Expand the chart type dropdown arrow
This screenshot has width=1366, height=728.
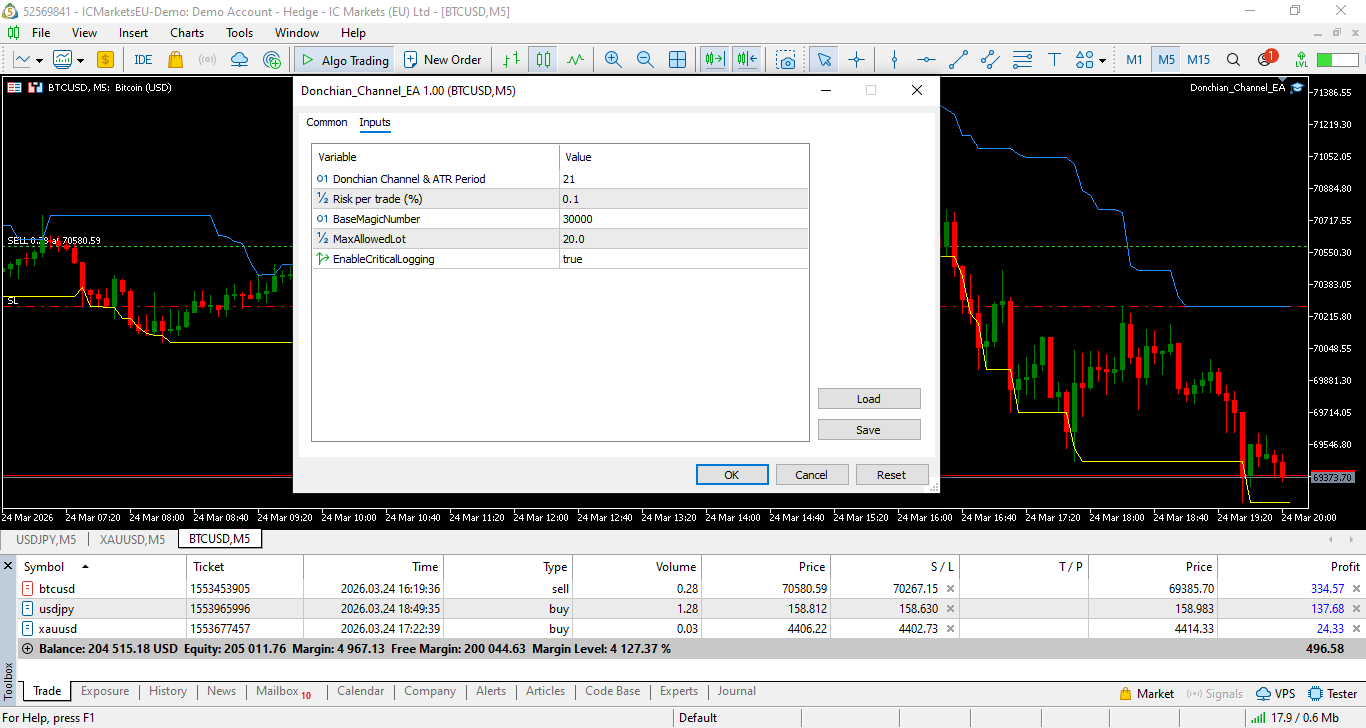click(x=39, y=60)
